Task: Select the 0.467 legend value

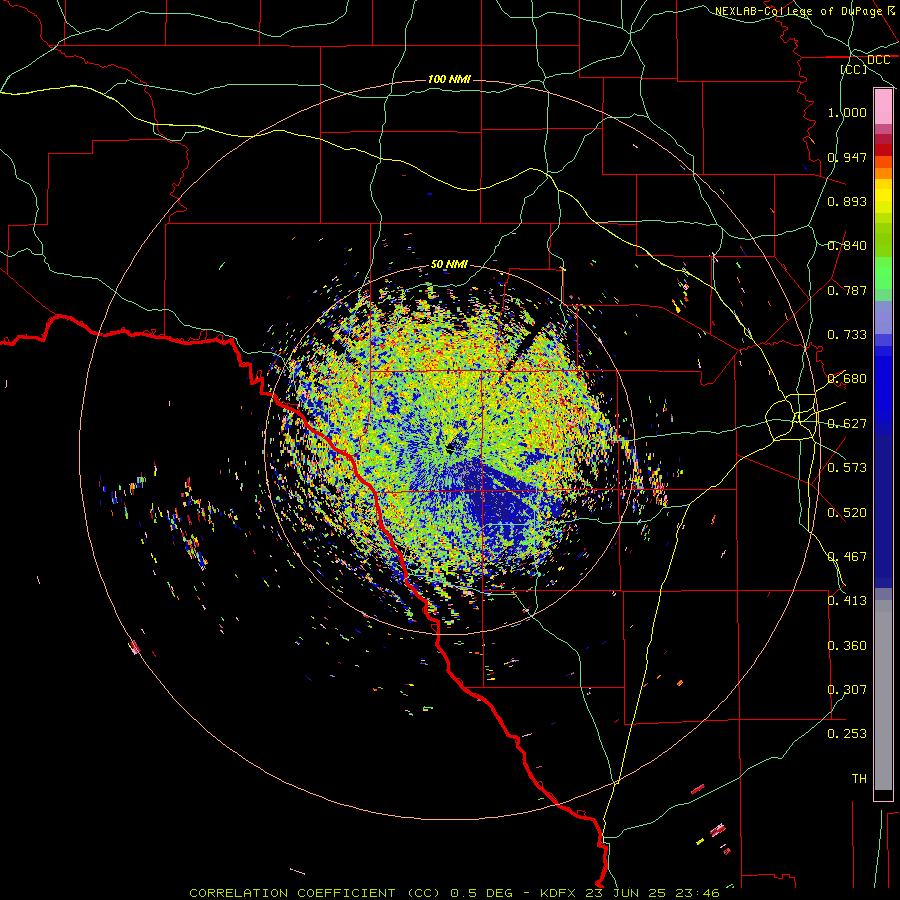Action: pos(847,557)
